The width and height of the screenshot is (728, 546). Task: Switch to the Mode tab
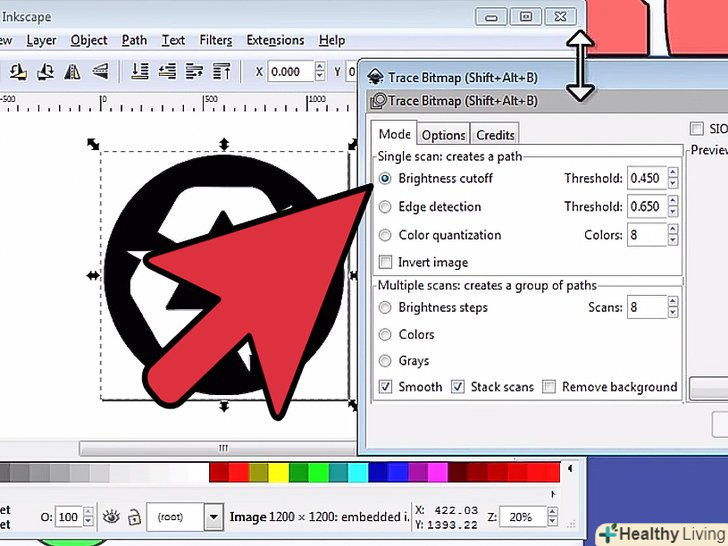coord(394,134)
